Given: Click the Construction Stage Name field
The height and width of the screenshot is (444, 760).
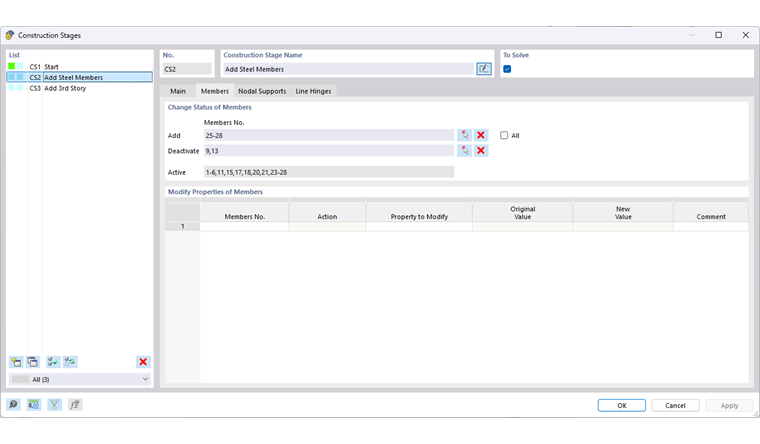Looking at the screenshot, I should pos(348,69).
